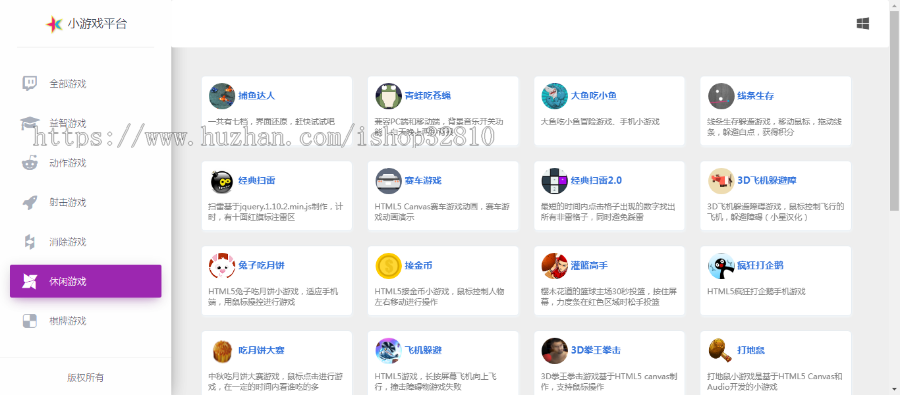Select the highlighted 休闲游戏 category
Image resolution: width=900 pixels, height=395 pixels.
coord(86,281)
